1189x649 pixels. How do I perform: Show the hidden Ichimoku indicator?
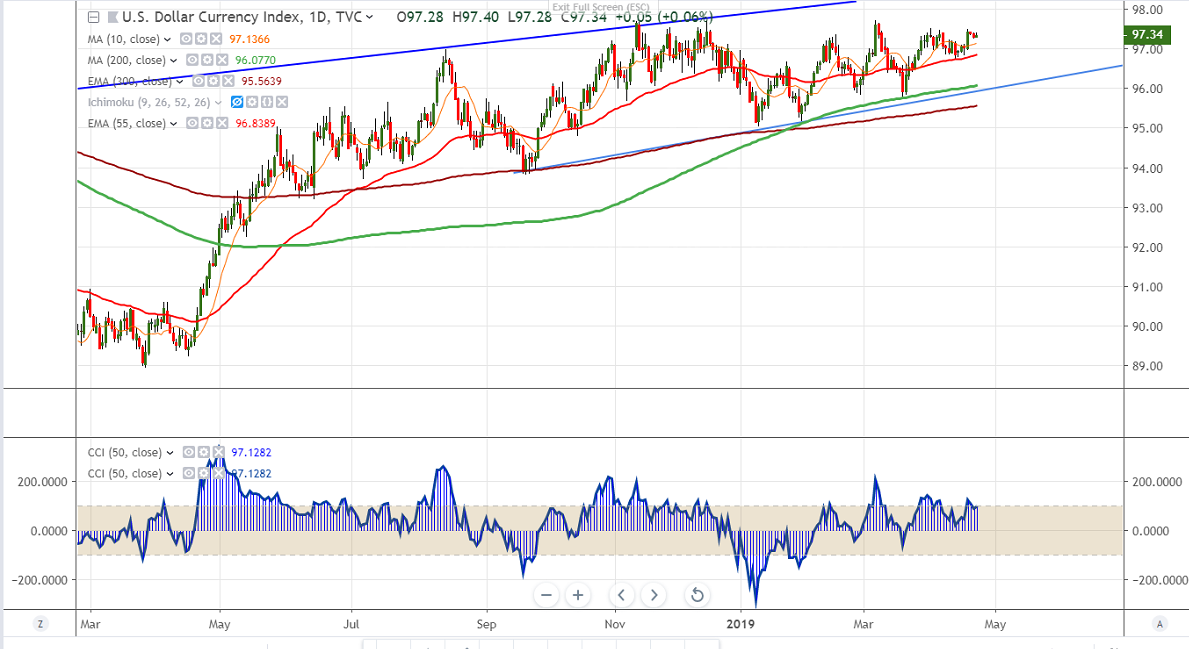(237, 102)
